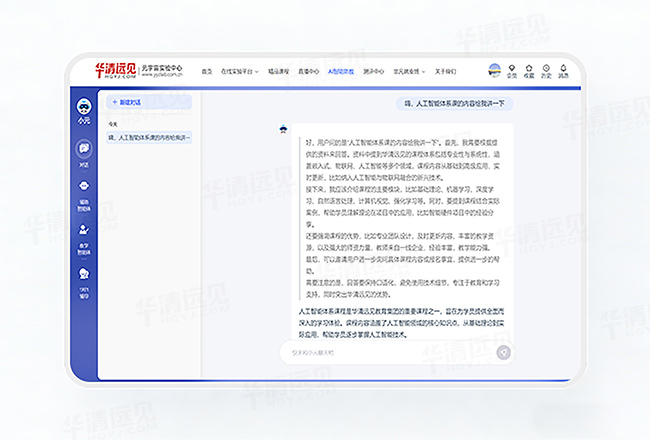The width and height of the screenshot is (650, 440).
Task: Click the 小元 robot avatar in sidebar
Action: (84, 106)
